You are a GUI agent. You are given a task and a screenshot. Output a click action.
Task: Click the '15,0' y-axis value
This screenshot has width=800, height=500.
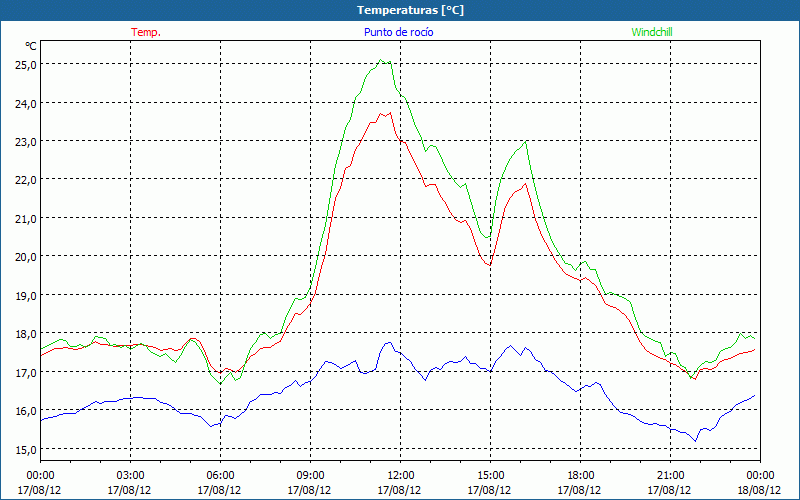pos(26,450)
